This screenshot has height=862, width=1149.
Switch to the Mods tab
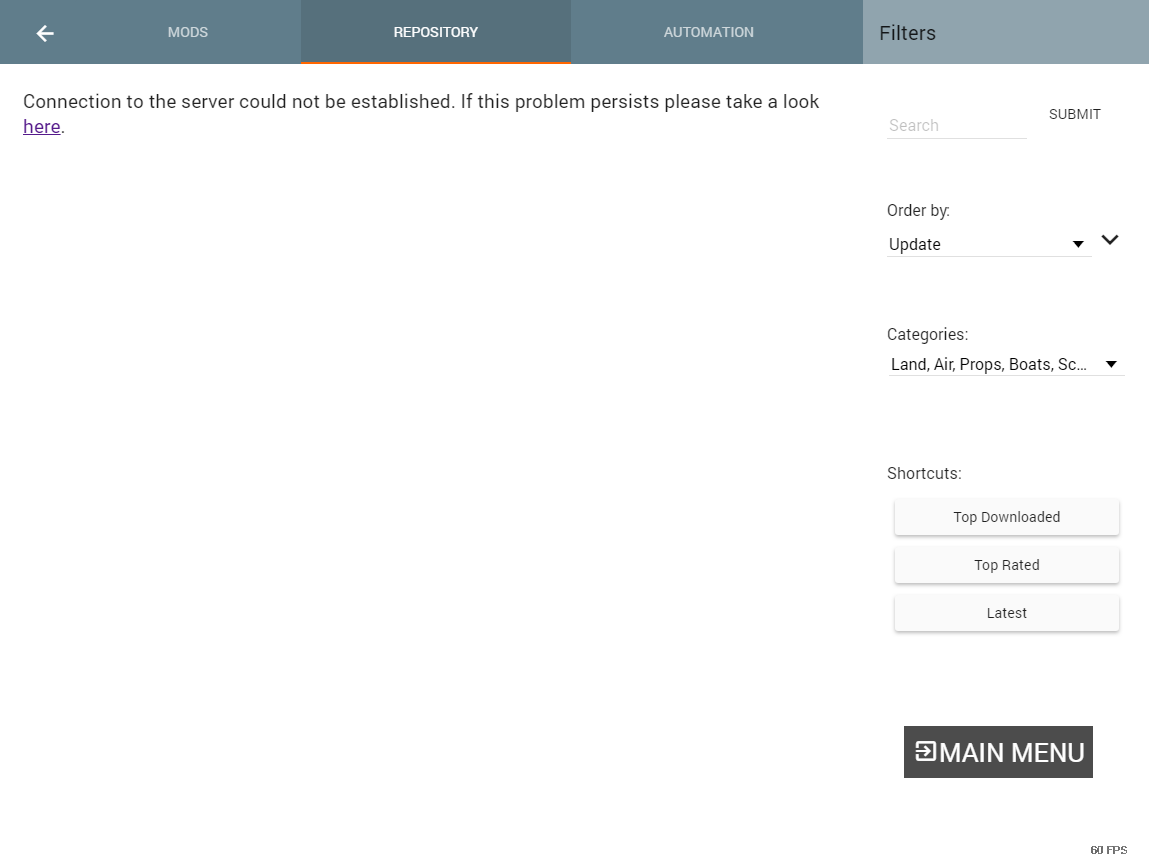pos(188,32)
